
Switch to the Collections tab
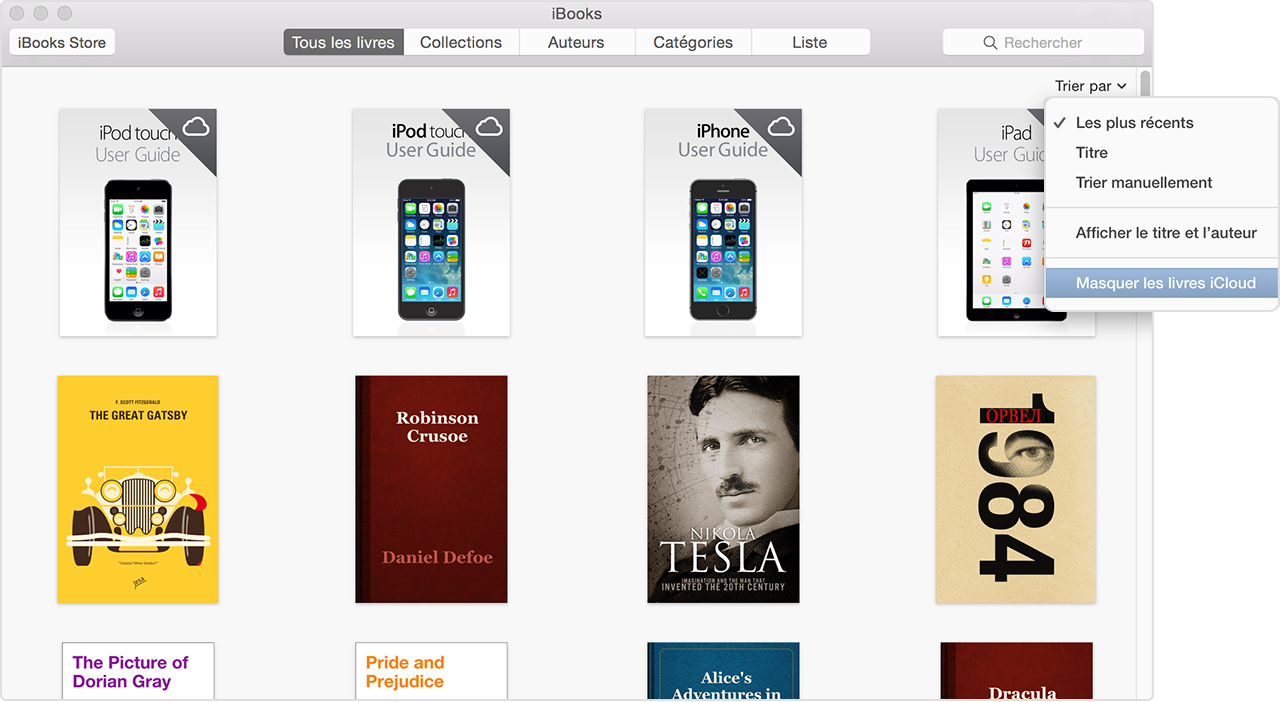click(461, 43)
